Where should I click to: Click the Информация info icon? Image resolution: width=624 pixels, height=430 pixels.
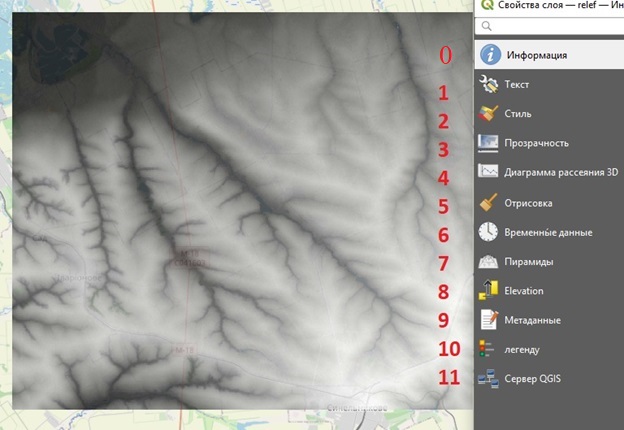pyautogui.click(x=490, y=55)
